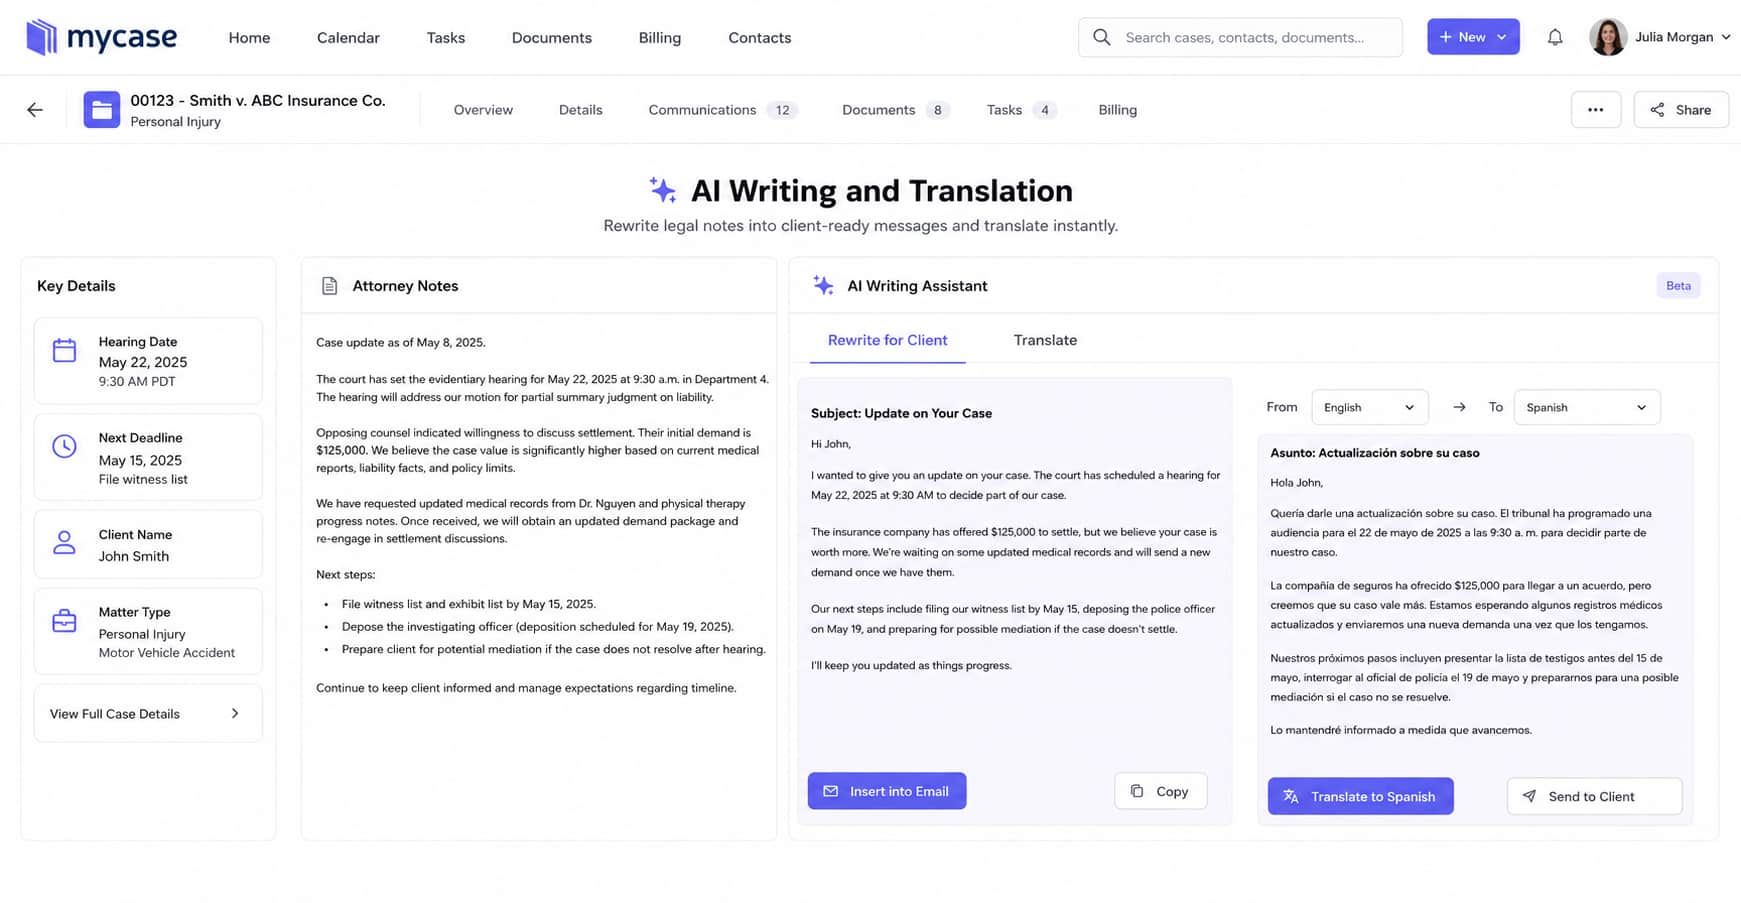Viewport: 1741px width, 903px height.
Task: Select the Translate tab
Action: point(1045,340)
